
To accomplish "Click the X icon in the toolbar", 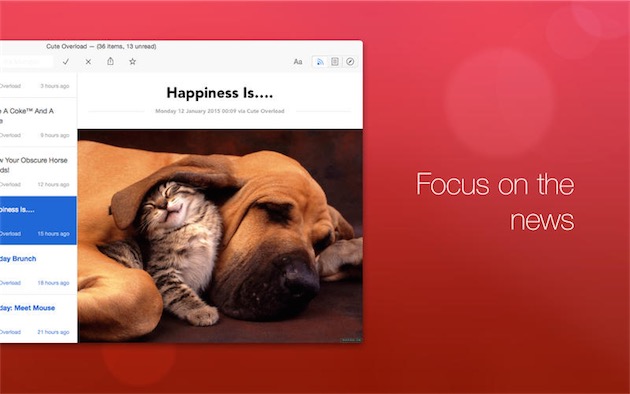I will coord(88,61).
